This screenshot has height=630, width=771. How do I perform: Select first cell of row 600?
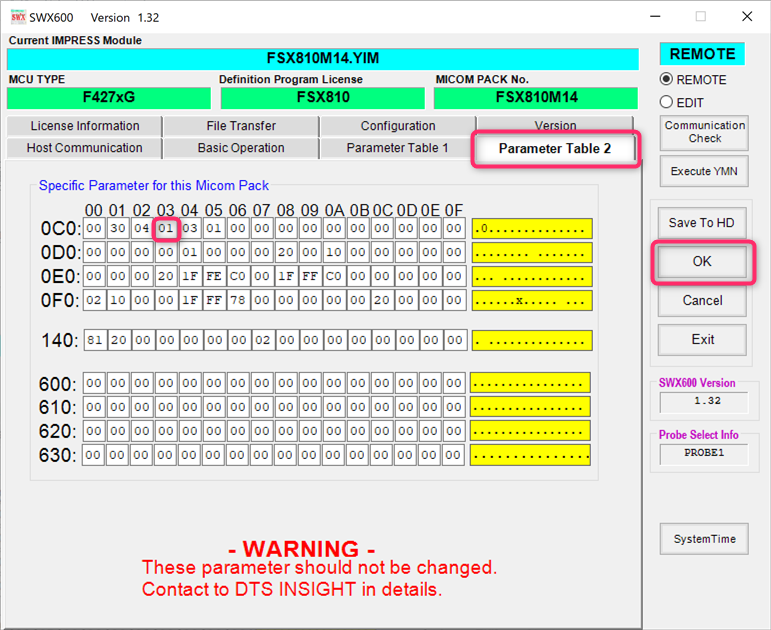94,383
